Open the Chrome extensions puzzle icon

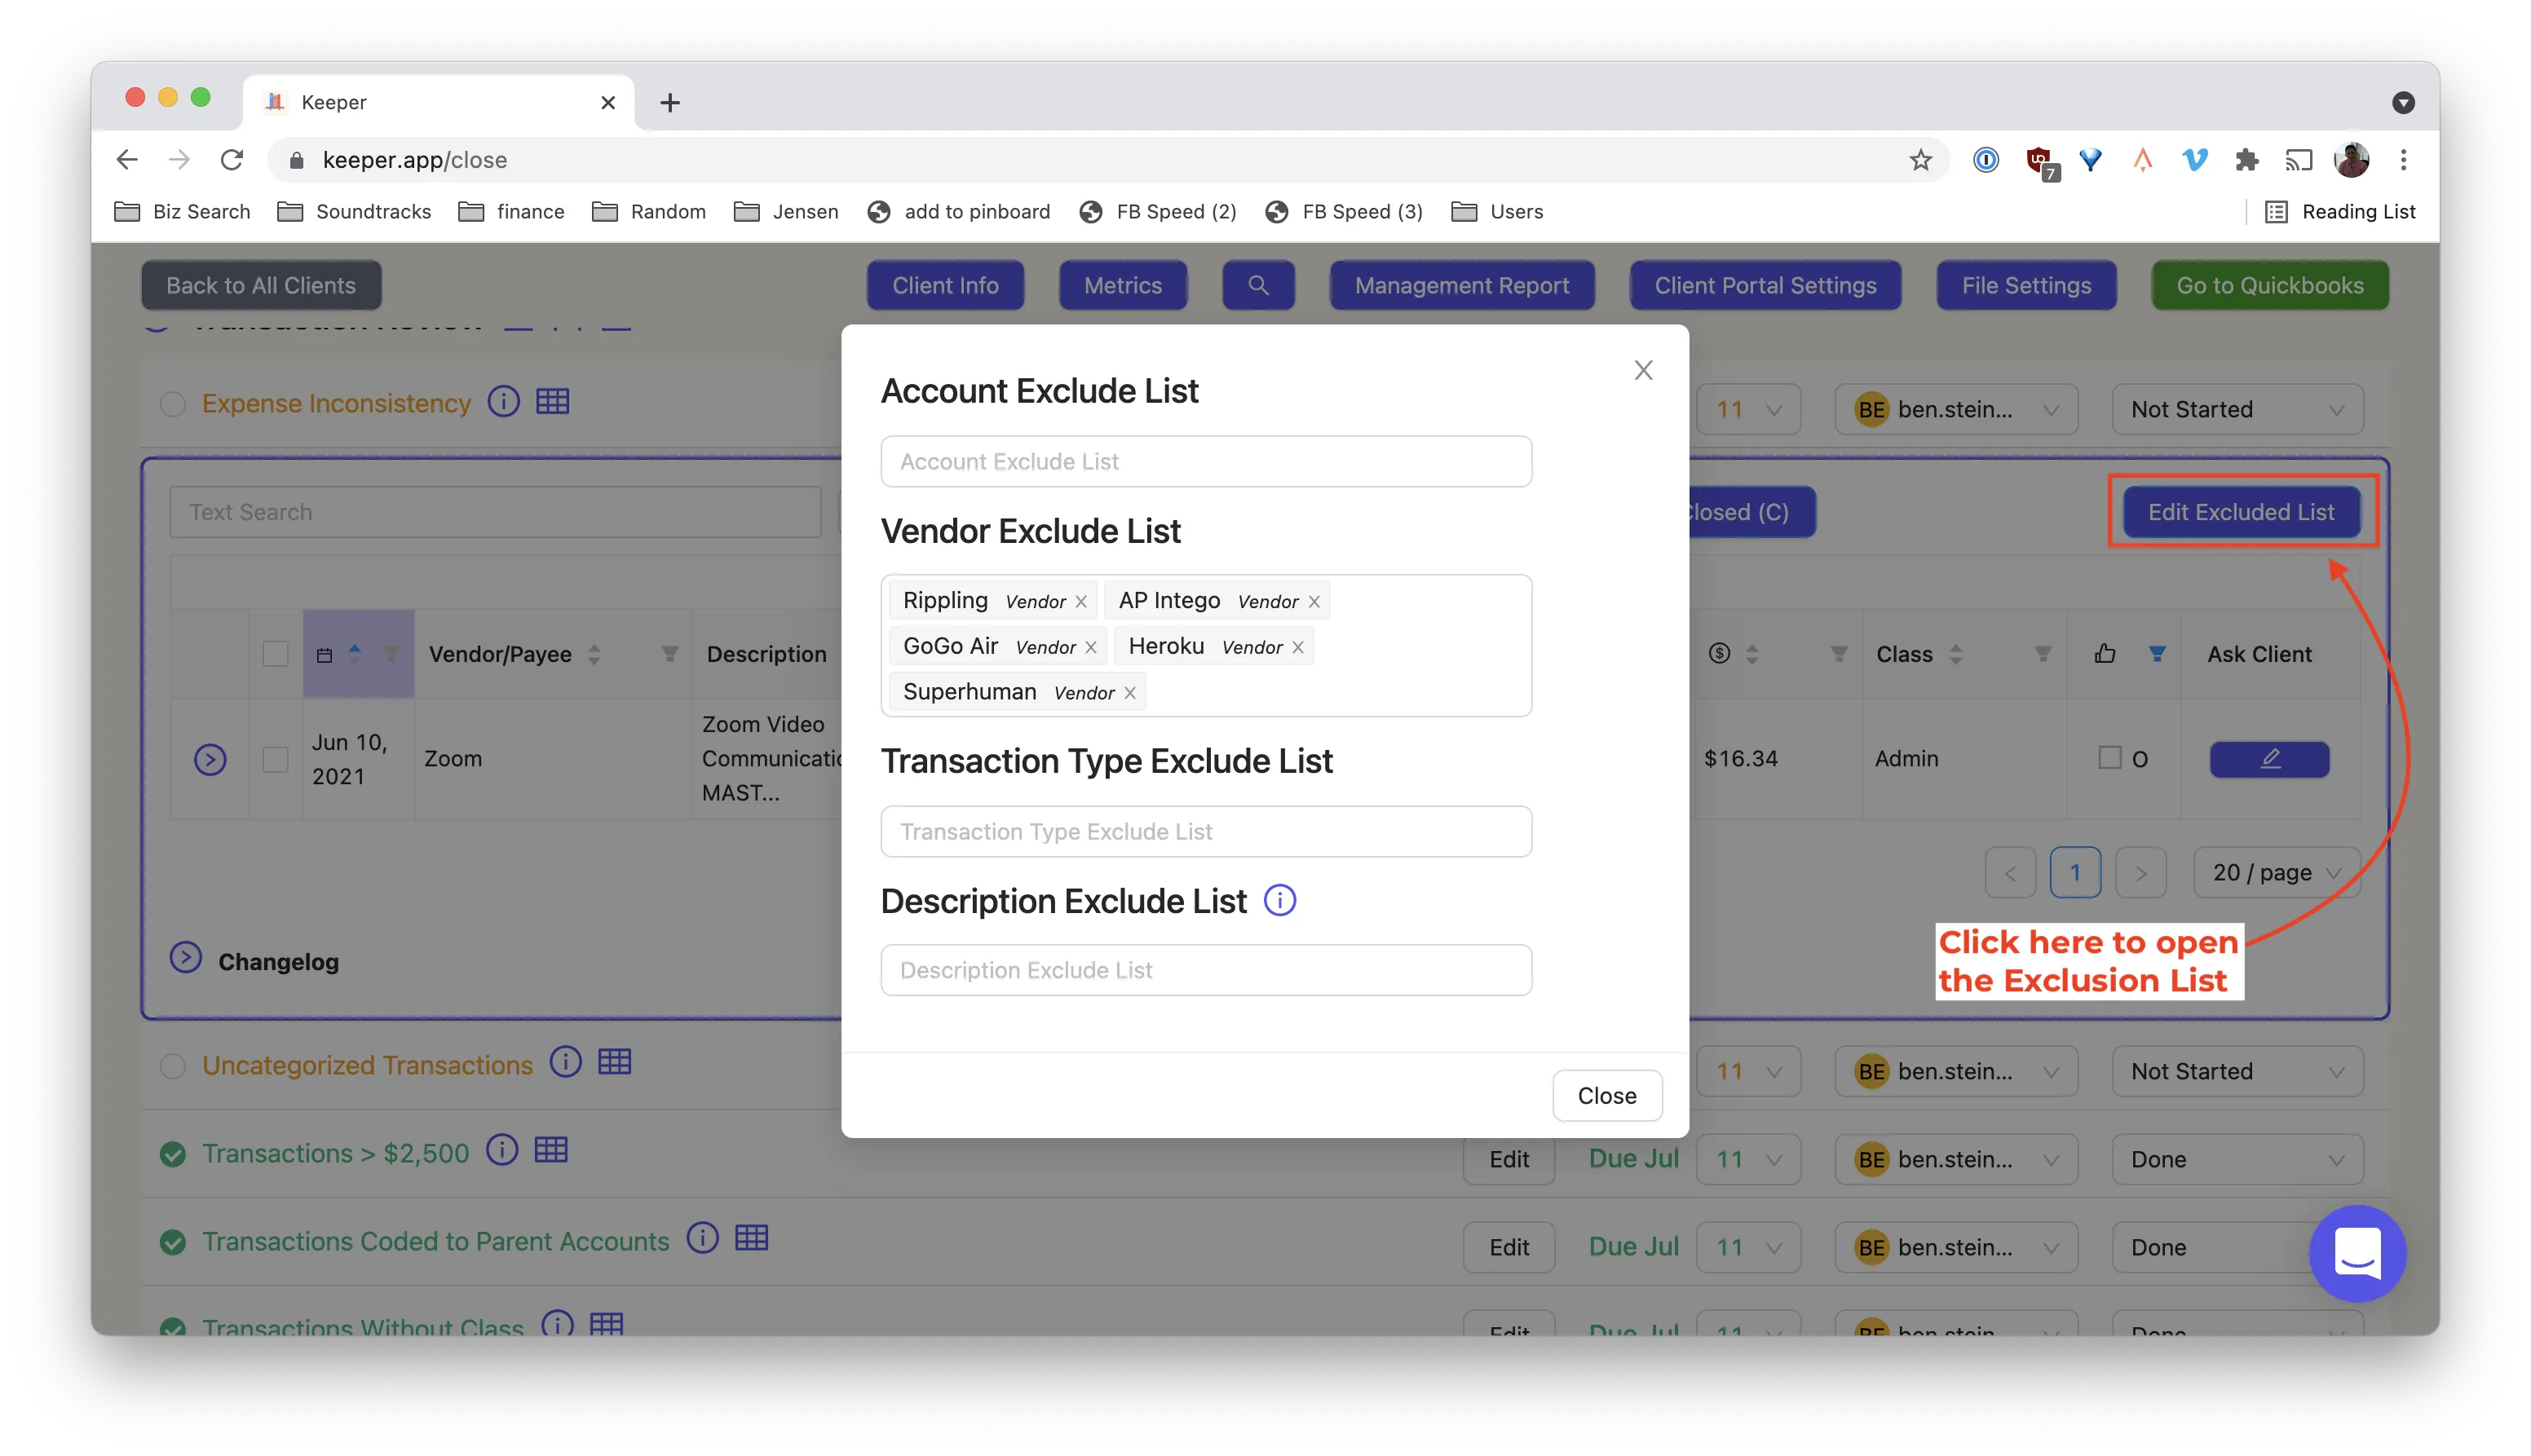coord(2246,160)
